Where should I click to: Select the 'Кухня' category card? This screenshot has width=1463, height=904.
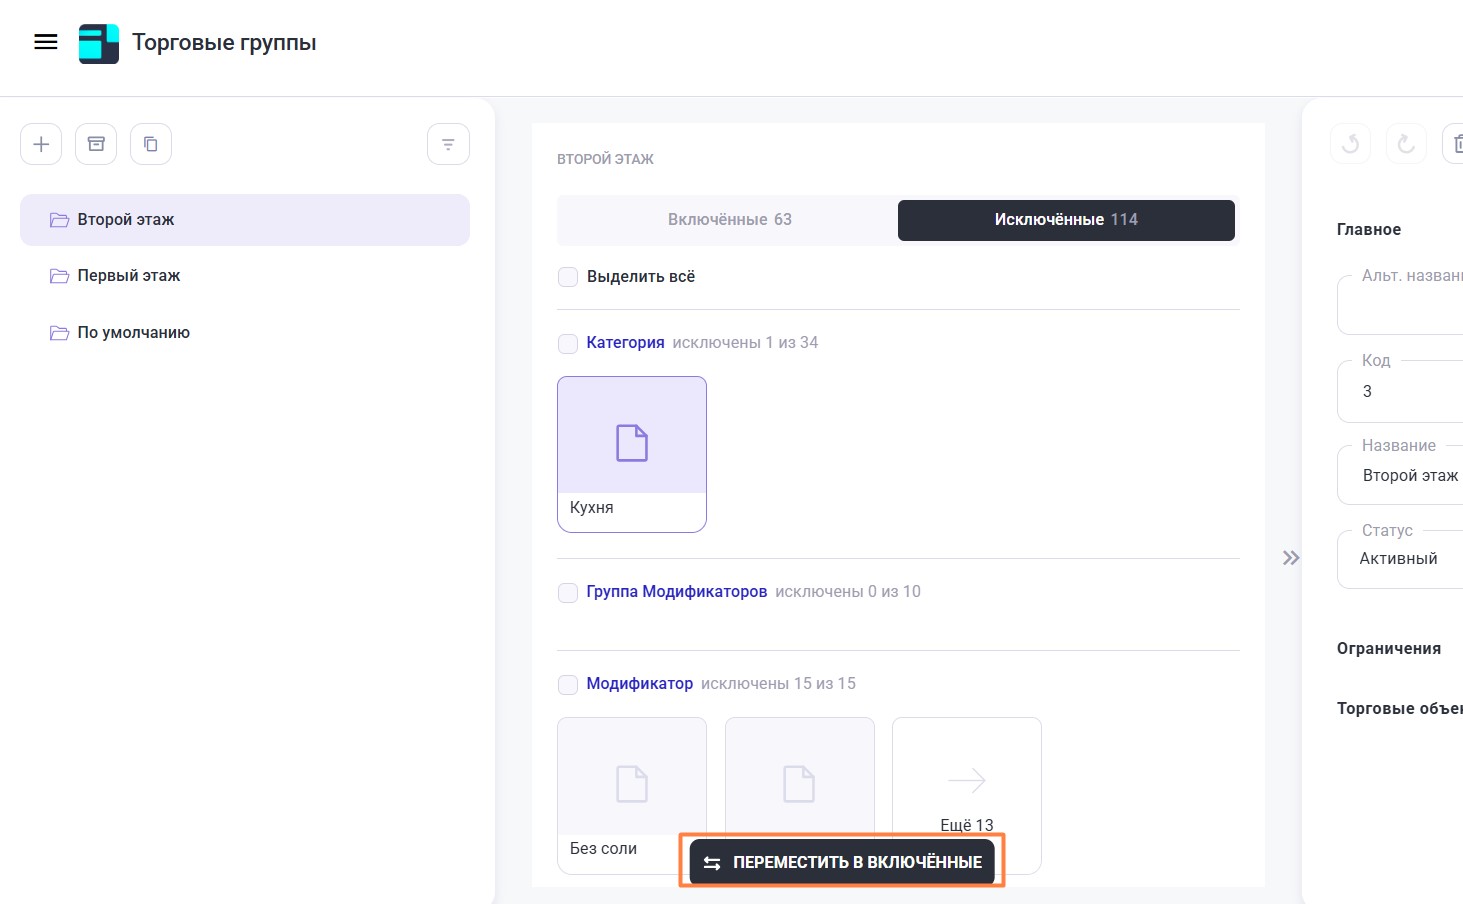(x=632, y=454)
